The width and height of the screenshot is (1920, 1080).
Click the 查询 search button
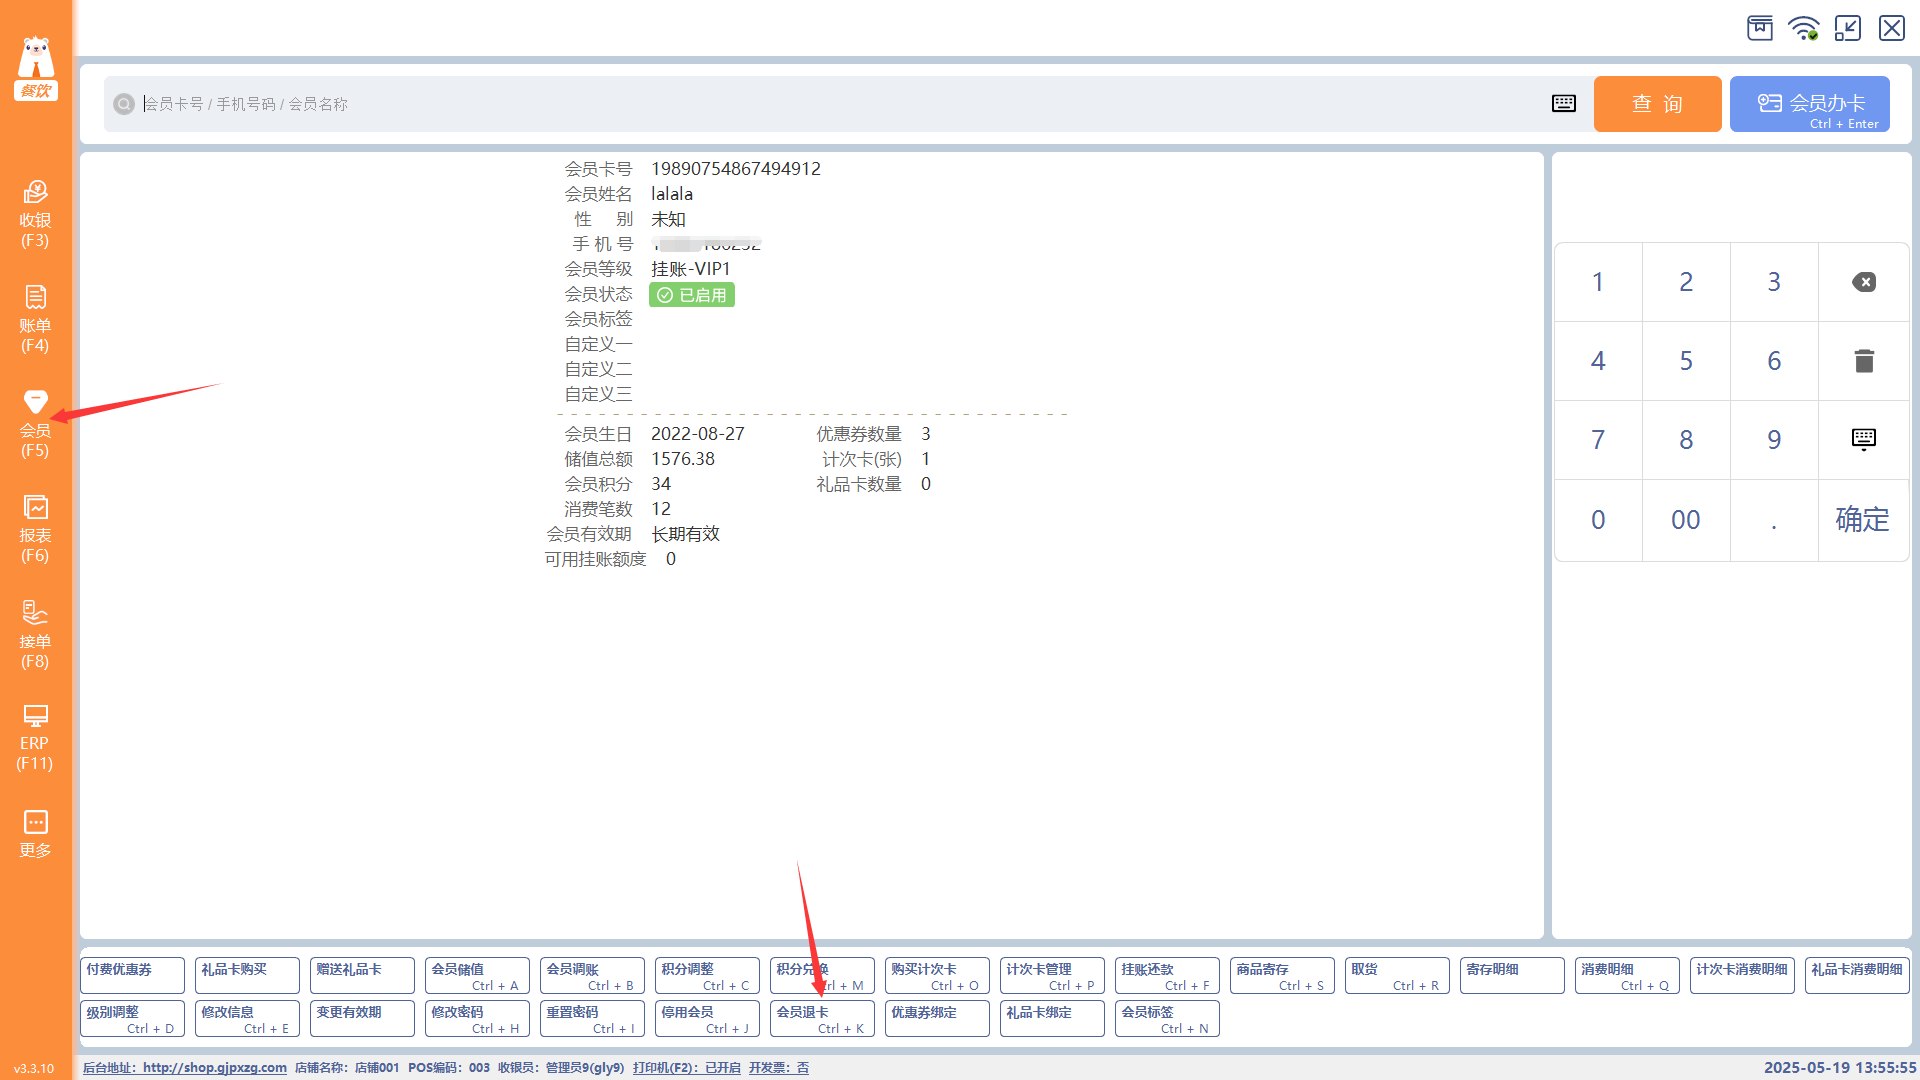coord(1657,104)
